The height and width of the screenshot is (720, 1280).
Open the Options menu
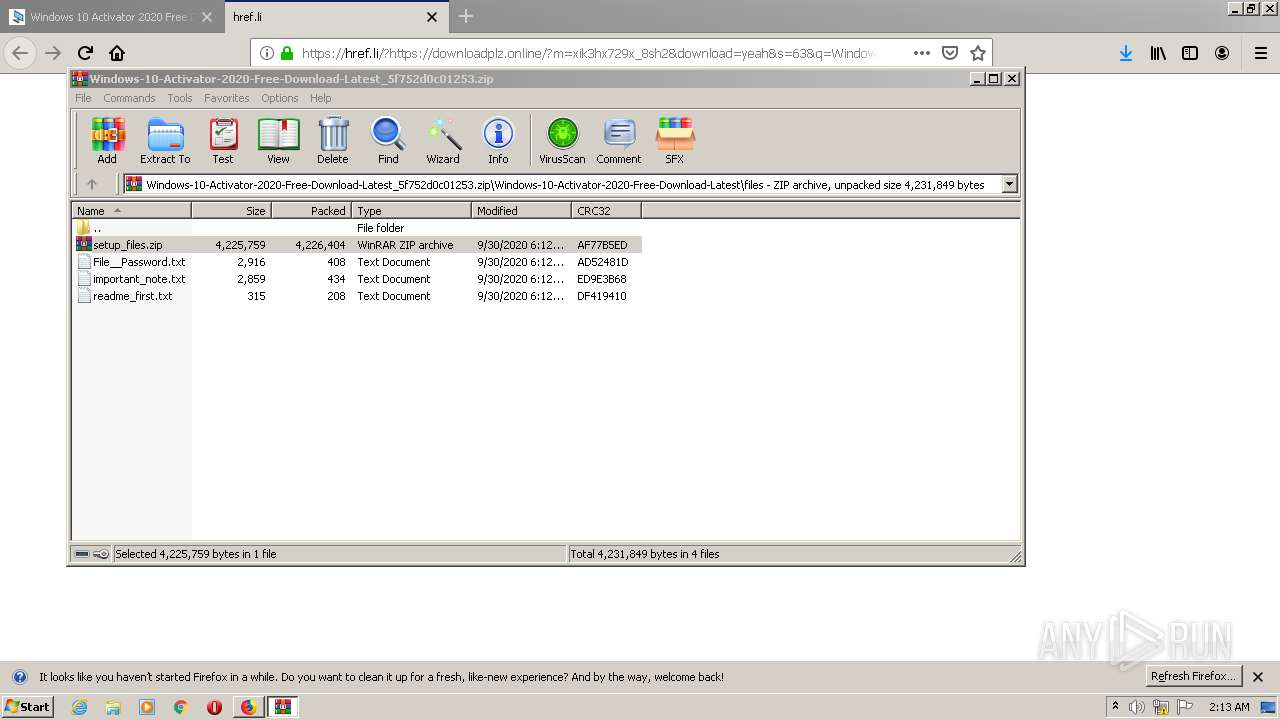click(280, 98)
